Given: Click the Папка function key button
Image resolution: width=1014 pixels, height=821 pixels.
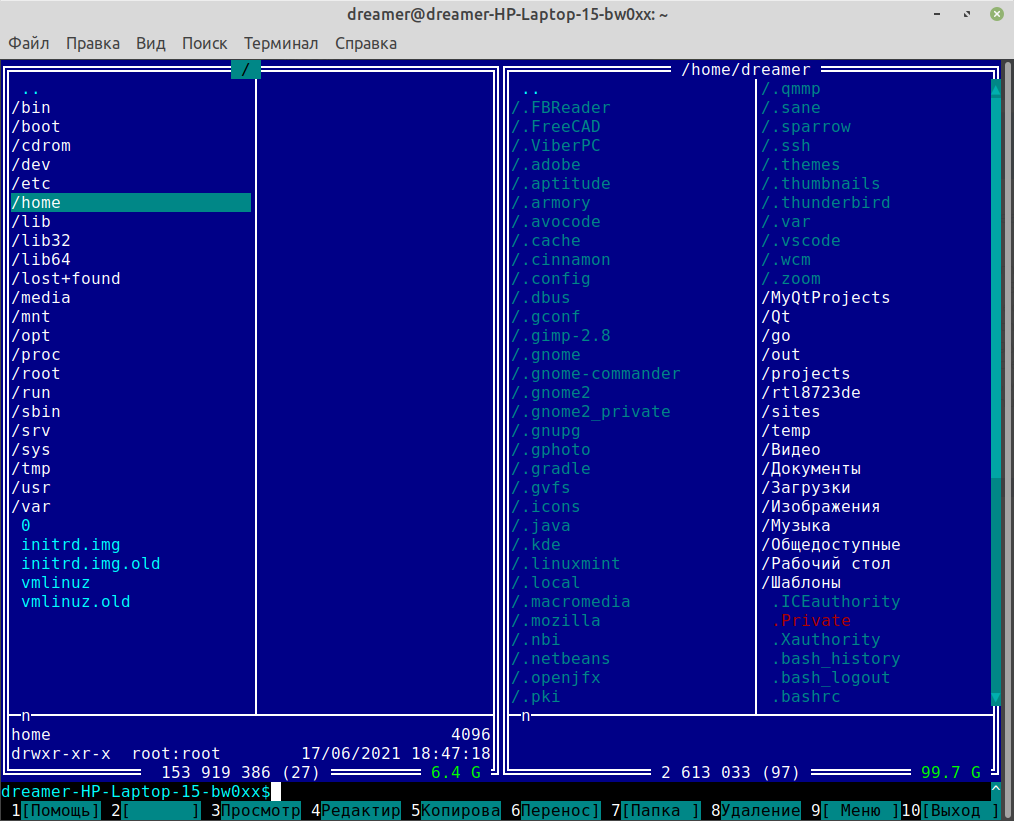Looking at the screenshot, I should point(661,810).
